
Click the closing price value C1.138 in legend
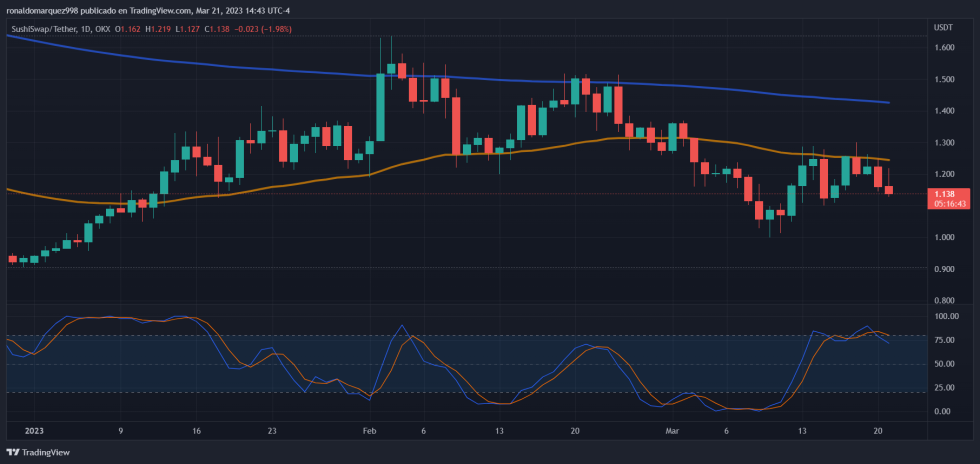(x=220, y=29)
